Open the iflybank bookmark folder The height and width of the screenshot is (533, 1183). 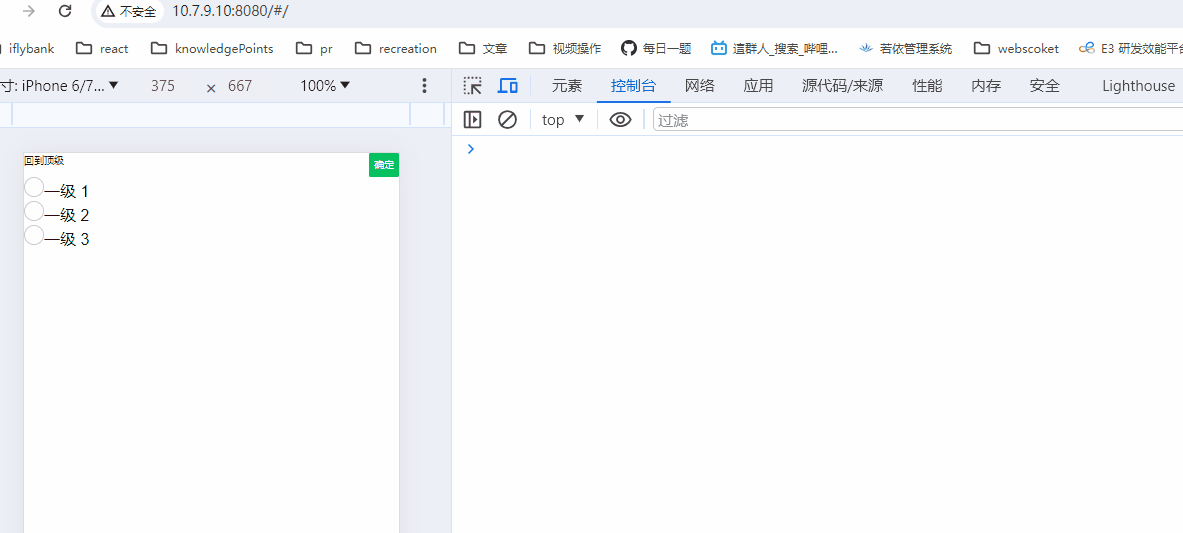[28, 48]
